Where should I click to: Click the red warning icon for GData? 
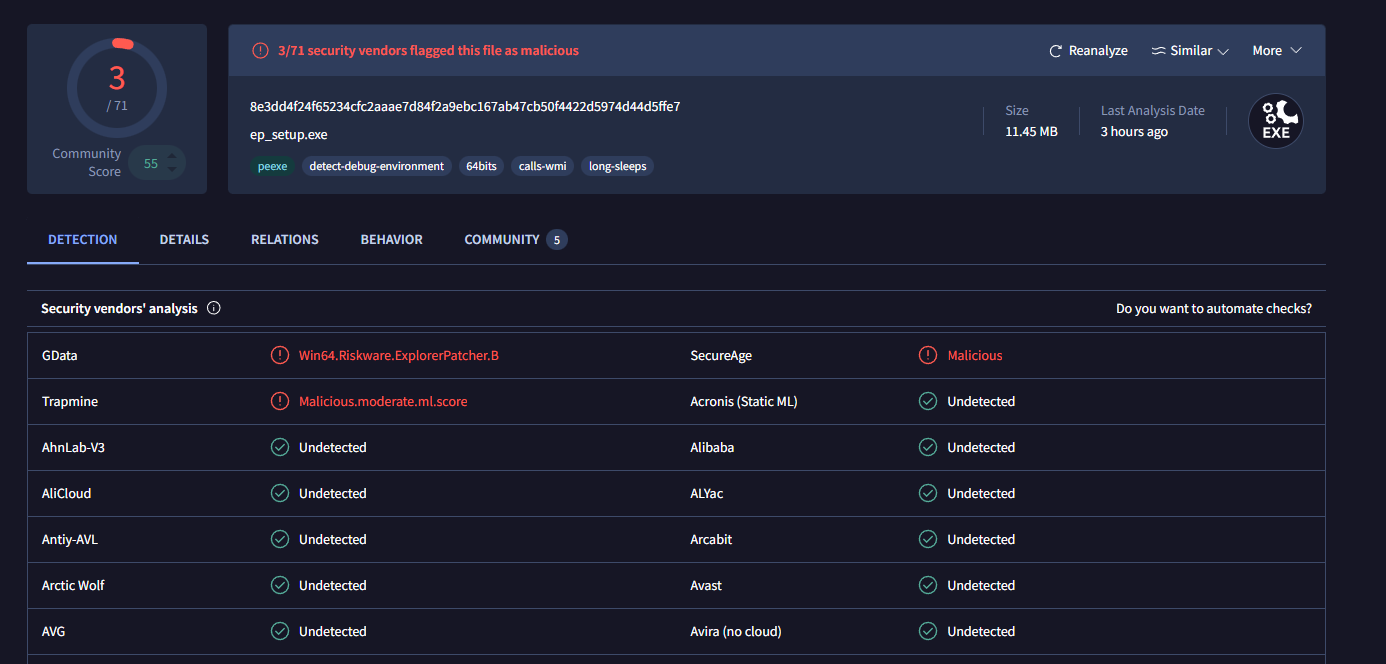[280, 355]
